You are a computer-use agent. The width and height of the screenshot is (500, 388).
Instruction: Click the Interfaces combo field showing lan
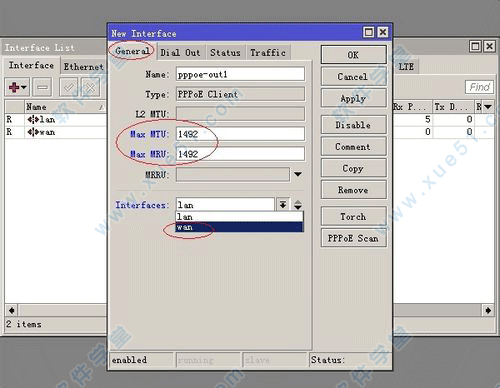(x=225, y=204)
